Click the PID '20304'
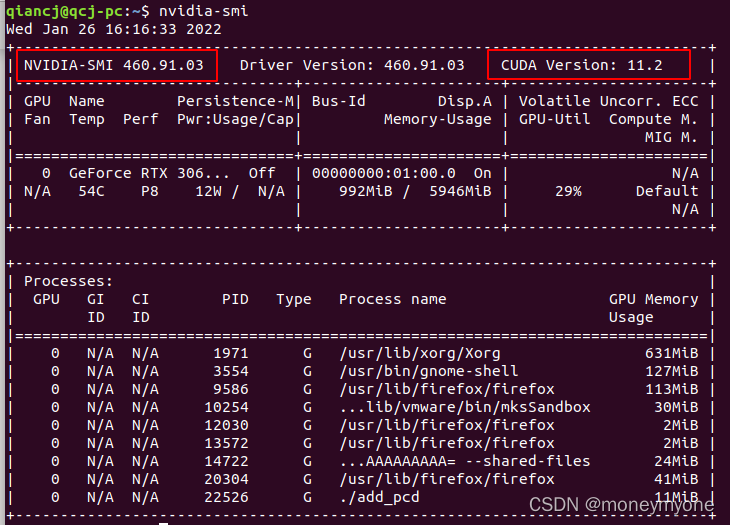 226,479
